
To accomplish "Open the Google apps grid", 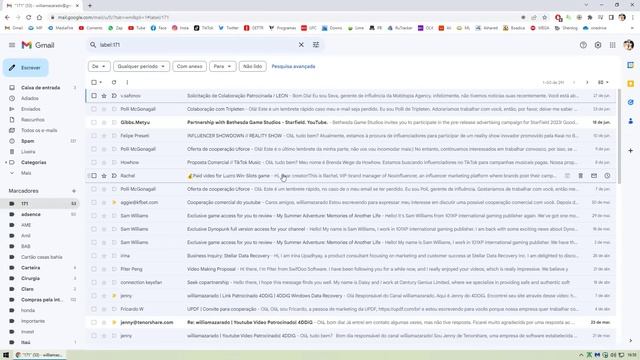I will pos(613,45).
